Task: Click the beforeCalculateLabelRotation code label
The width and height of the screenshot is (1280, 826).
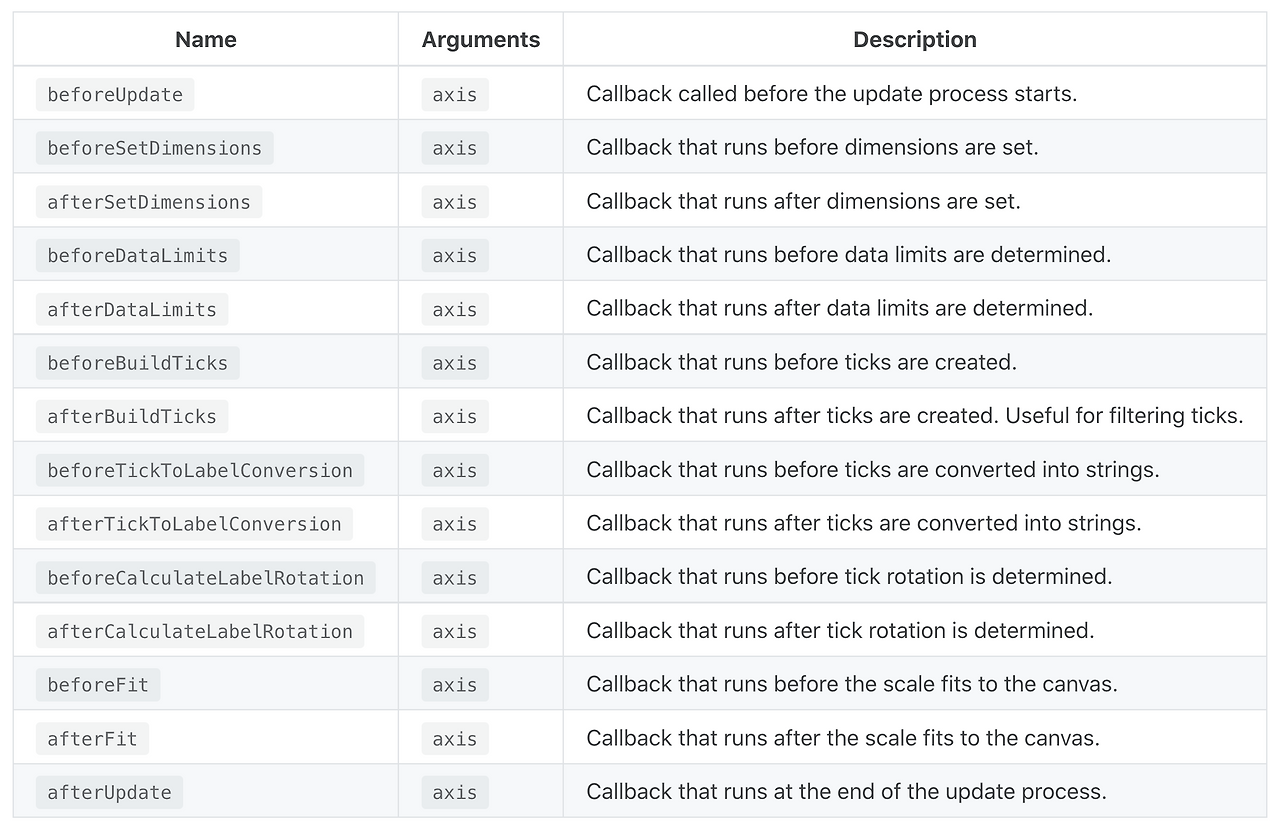Action: [x=205, y=578]
